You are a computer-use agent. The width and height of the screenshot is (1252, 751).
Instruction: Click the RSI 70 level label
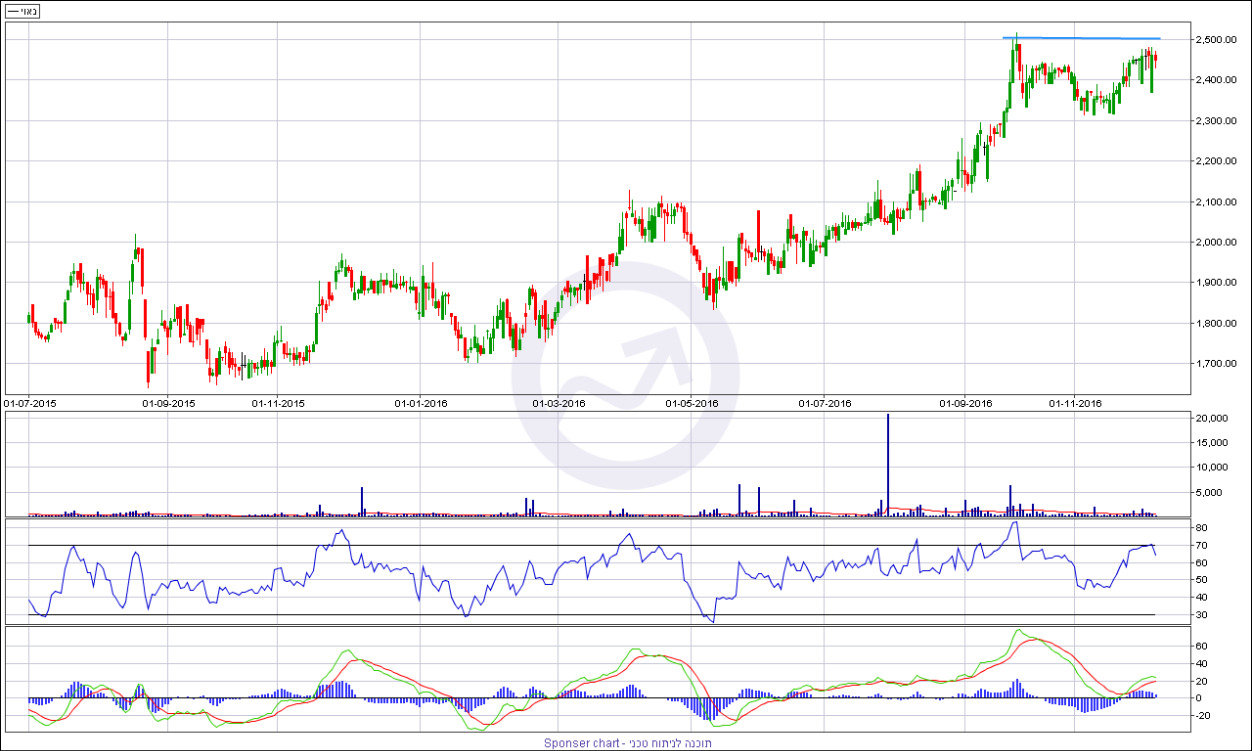click(x=1202, y=546)
